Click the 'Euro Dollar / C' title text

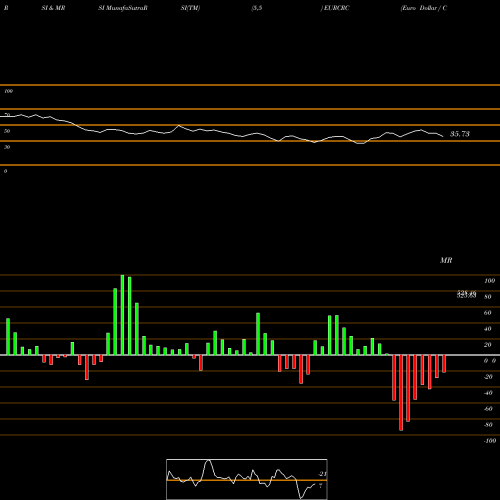(x=424, y=8)
